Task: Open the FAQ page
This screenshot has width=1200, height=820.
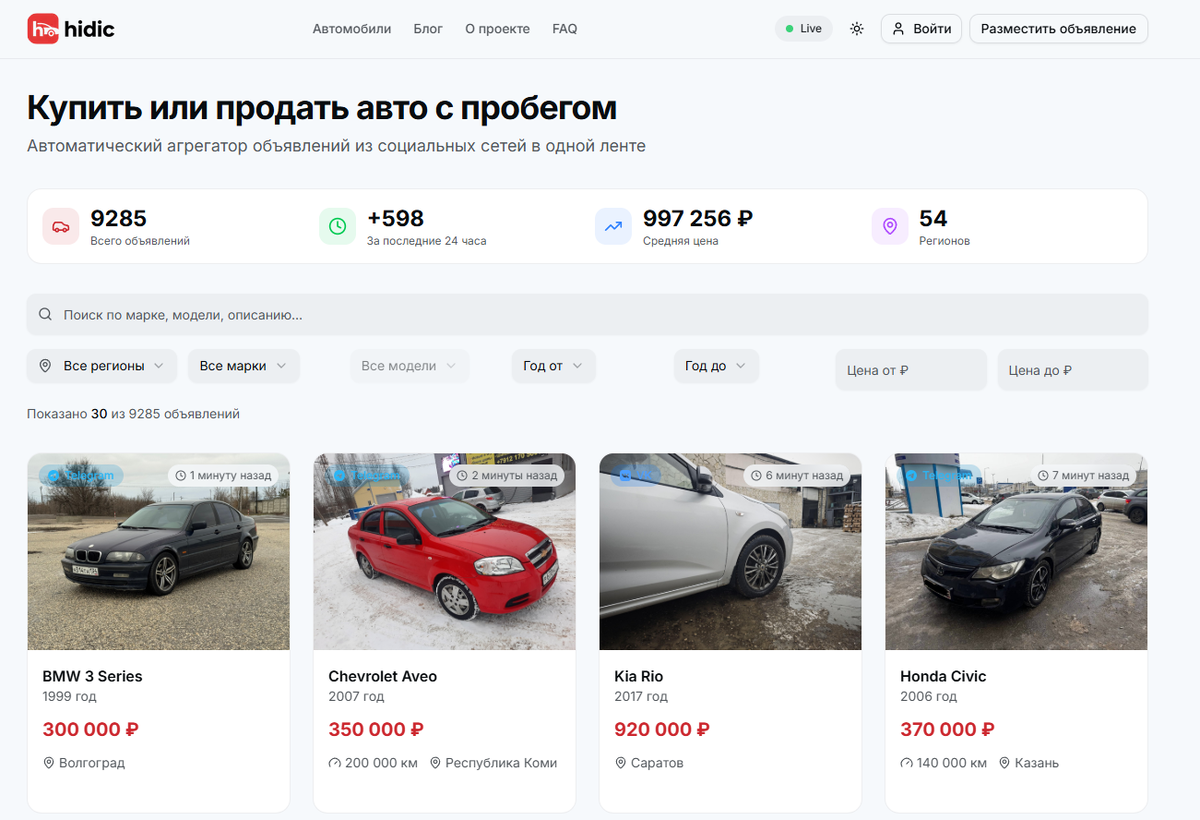Action: (565, 29)
